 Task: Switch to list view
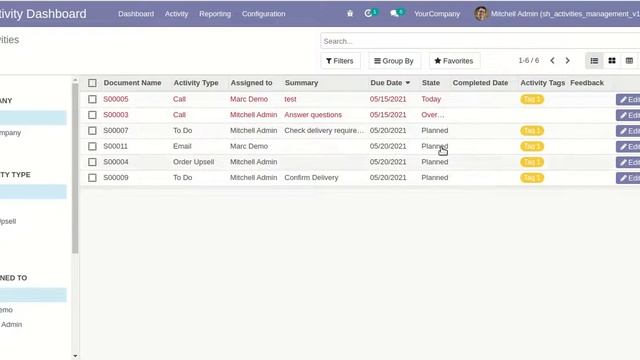point(594,61)
